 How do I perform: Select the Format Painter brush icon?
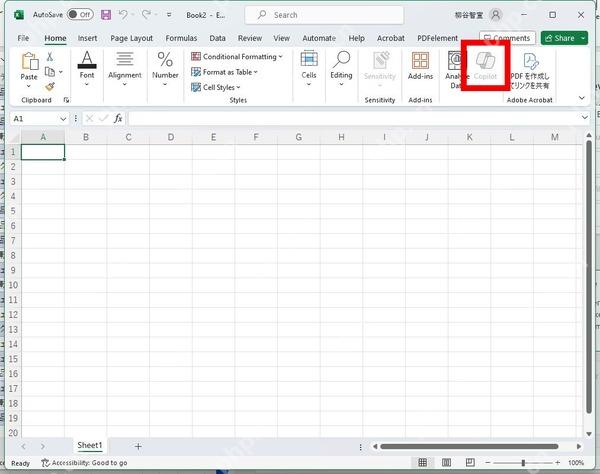pos(50,87)
